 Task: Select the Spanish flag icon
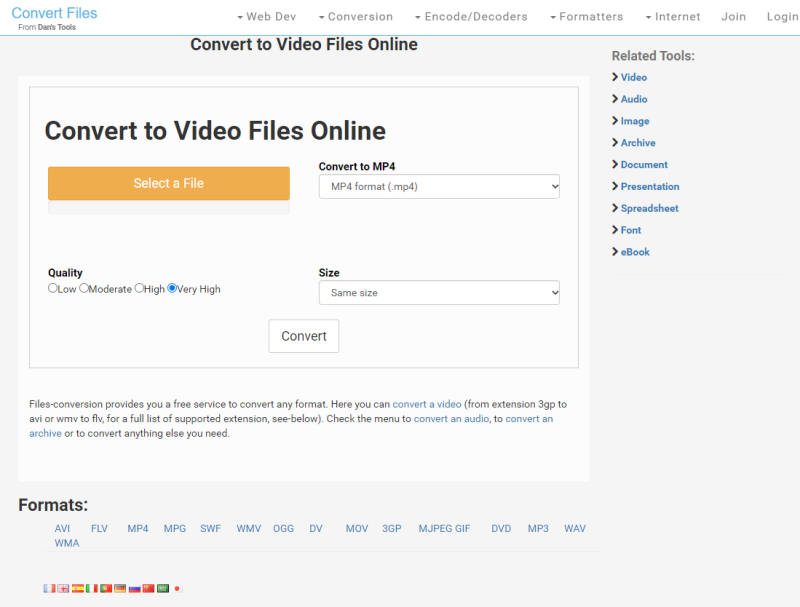coord(78,588)
